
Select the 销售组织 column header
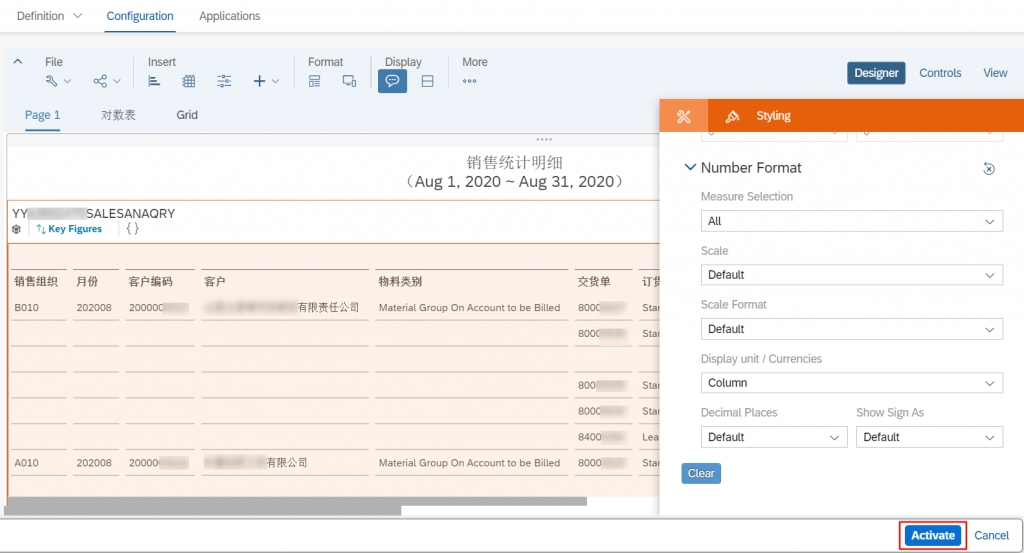pyautogui.click(x=36, y=281)
